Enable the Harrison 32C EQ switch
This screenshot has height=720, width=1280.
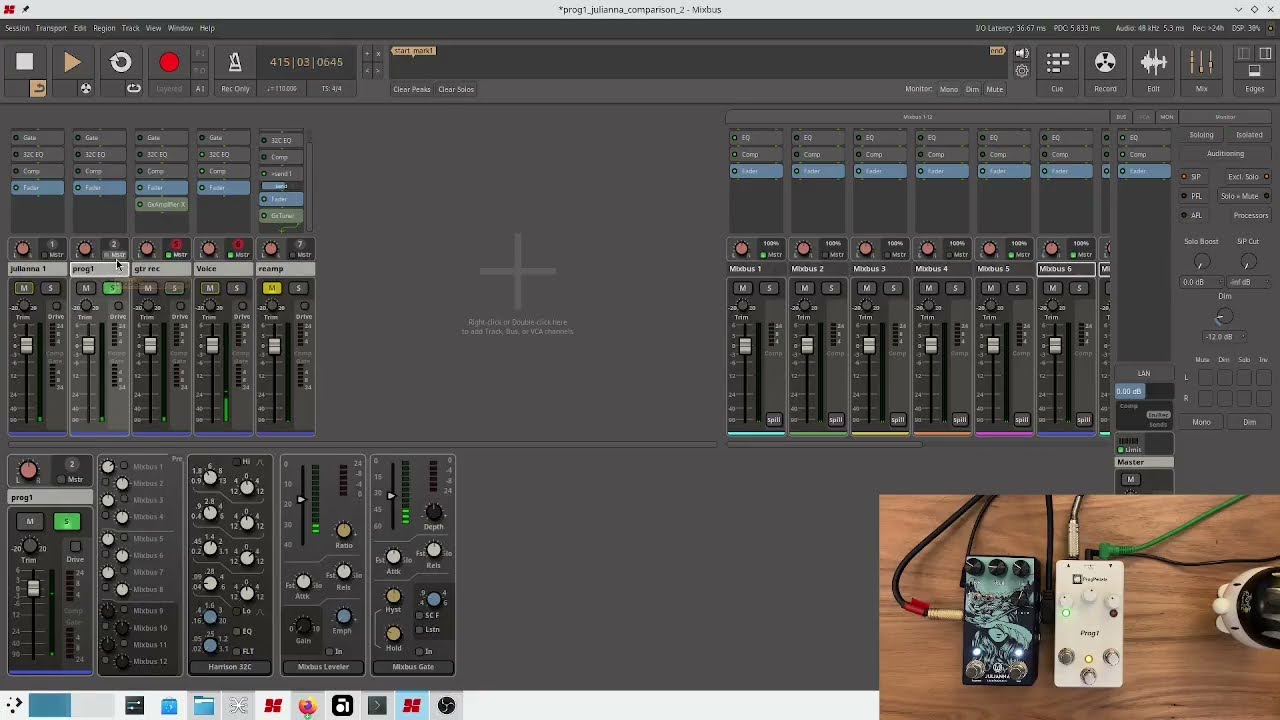click(x=236, y=632)
